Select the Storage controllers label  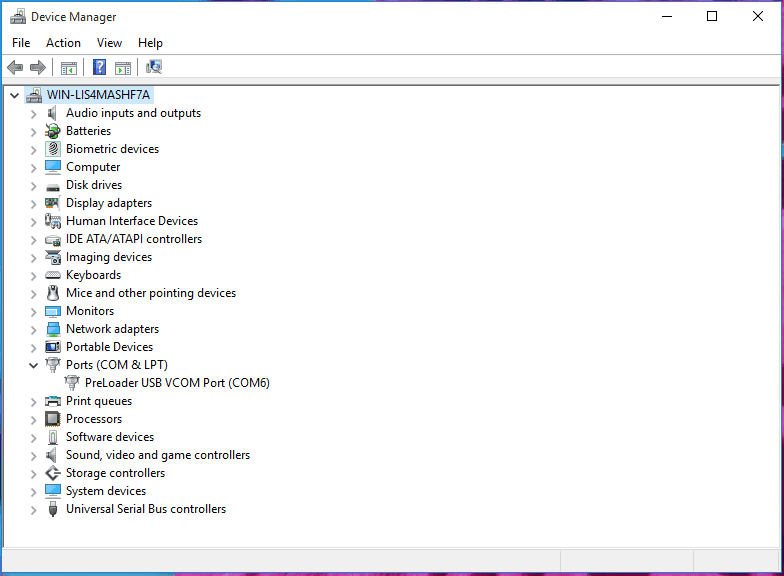[x=116, y=473]
